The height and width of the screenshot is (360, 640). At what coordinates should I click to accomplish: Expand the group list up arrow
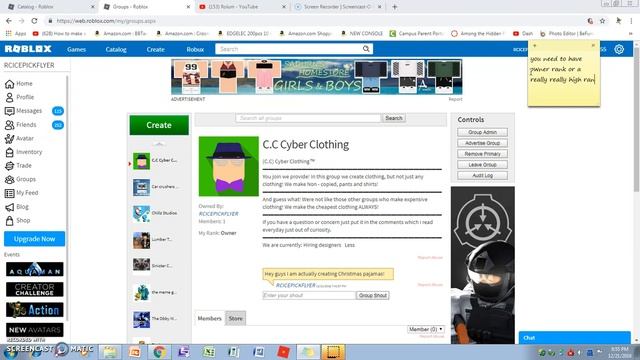tap(159, 144)
